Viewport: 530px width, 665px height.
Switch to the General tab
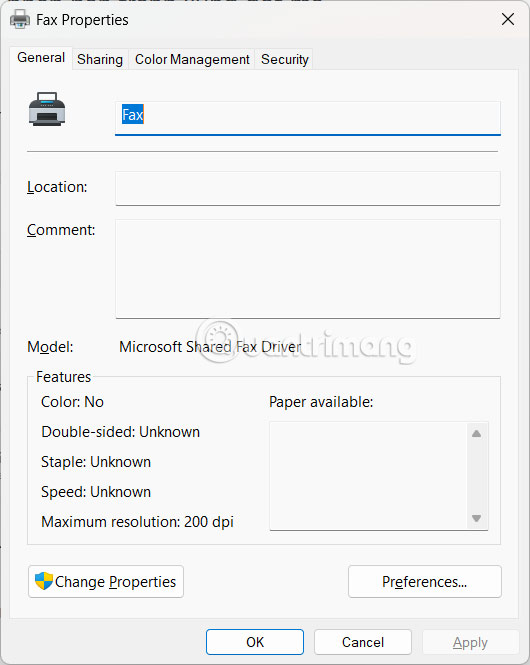41,58
